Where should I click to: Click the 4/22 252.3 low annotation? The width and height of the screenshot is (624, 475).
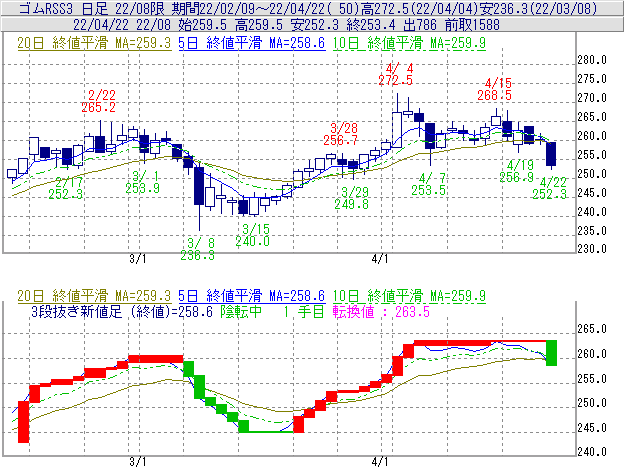tap(550, 188)
